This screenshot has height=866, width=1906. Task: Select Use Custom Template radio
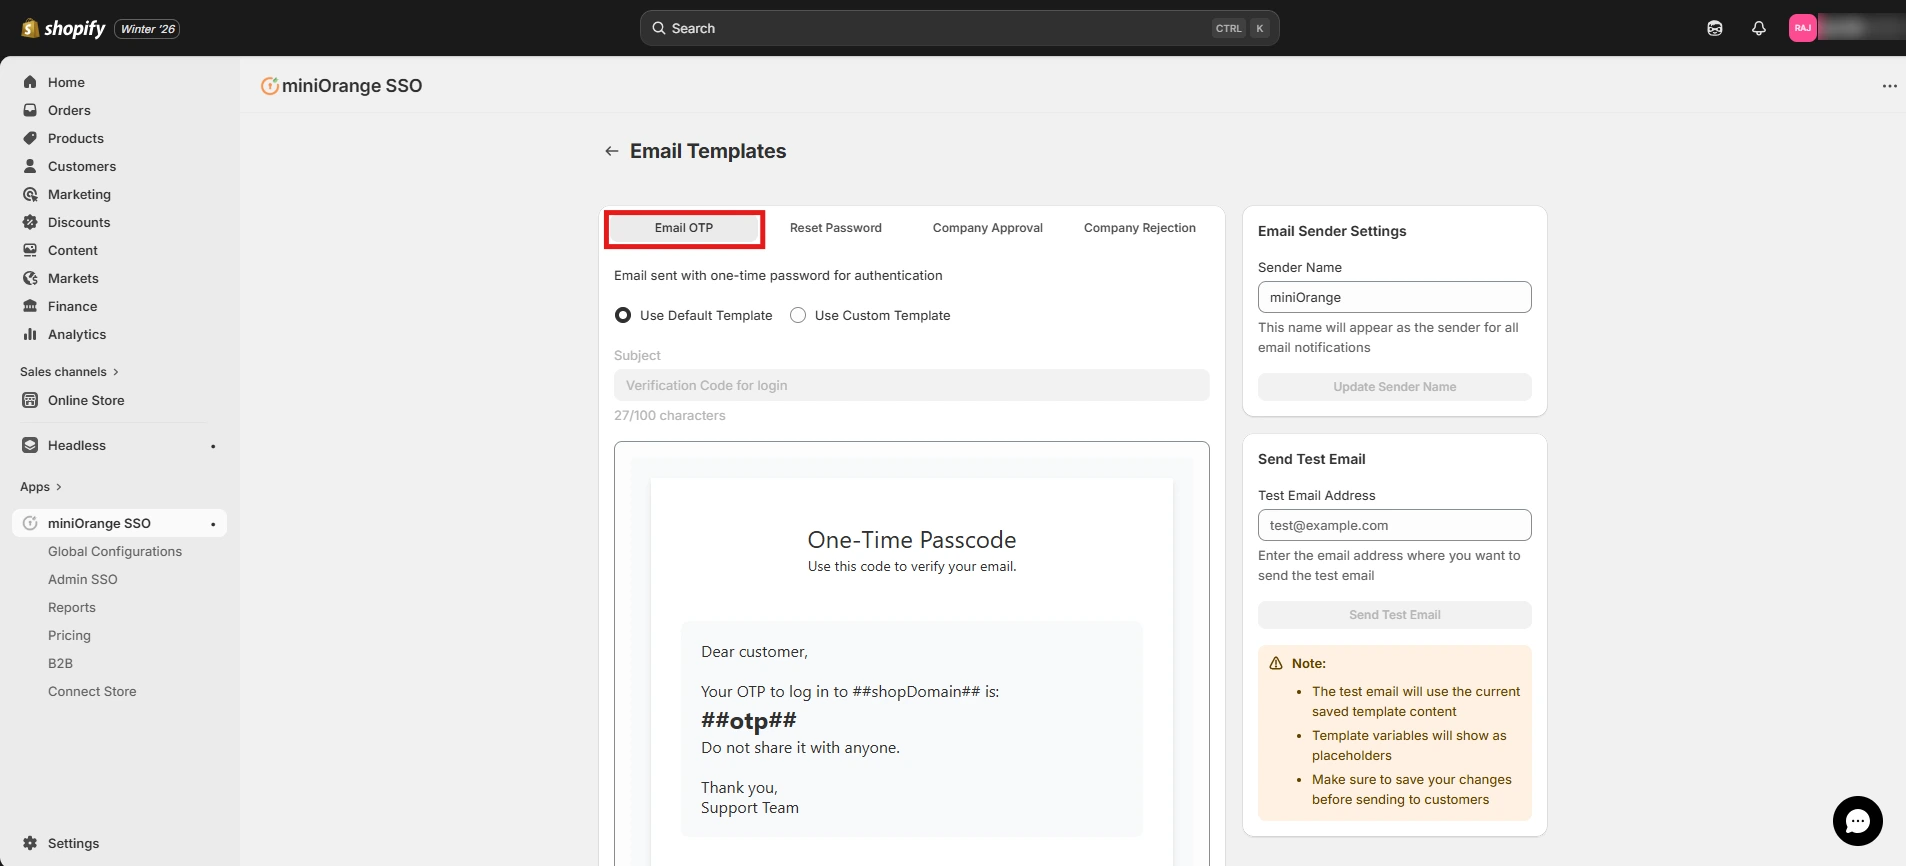(x=798, y=315)
